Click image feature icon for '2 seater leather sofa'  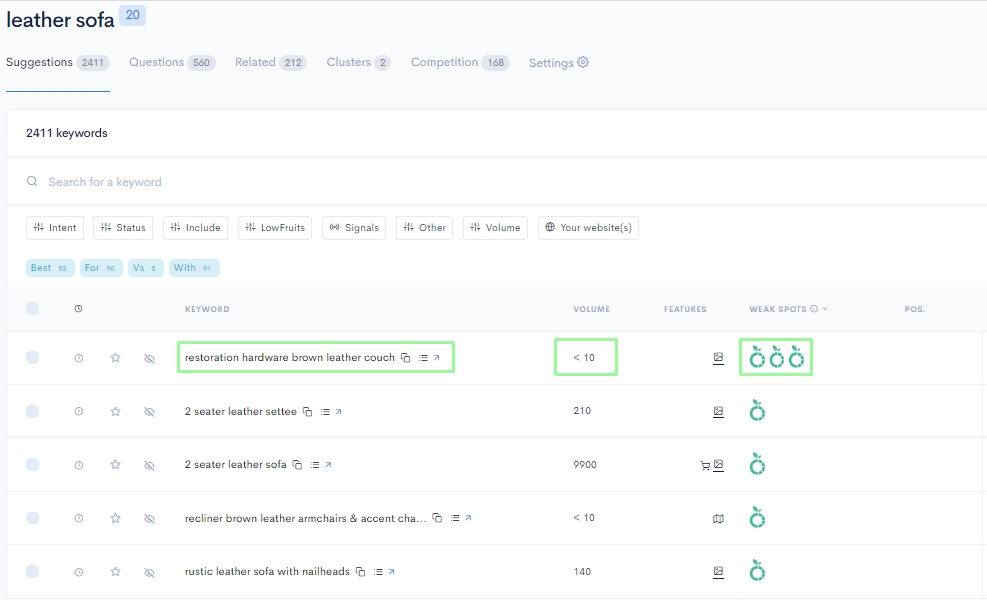(718, 465)
